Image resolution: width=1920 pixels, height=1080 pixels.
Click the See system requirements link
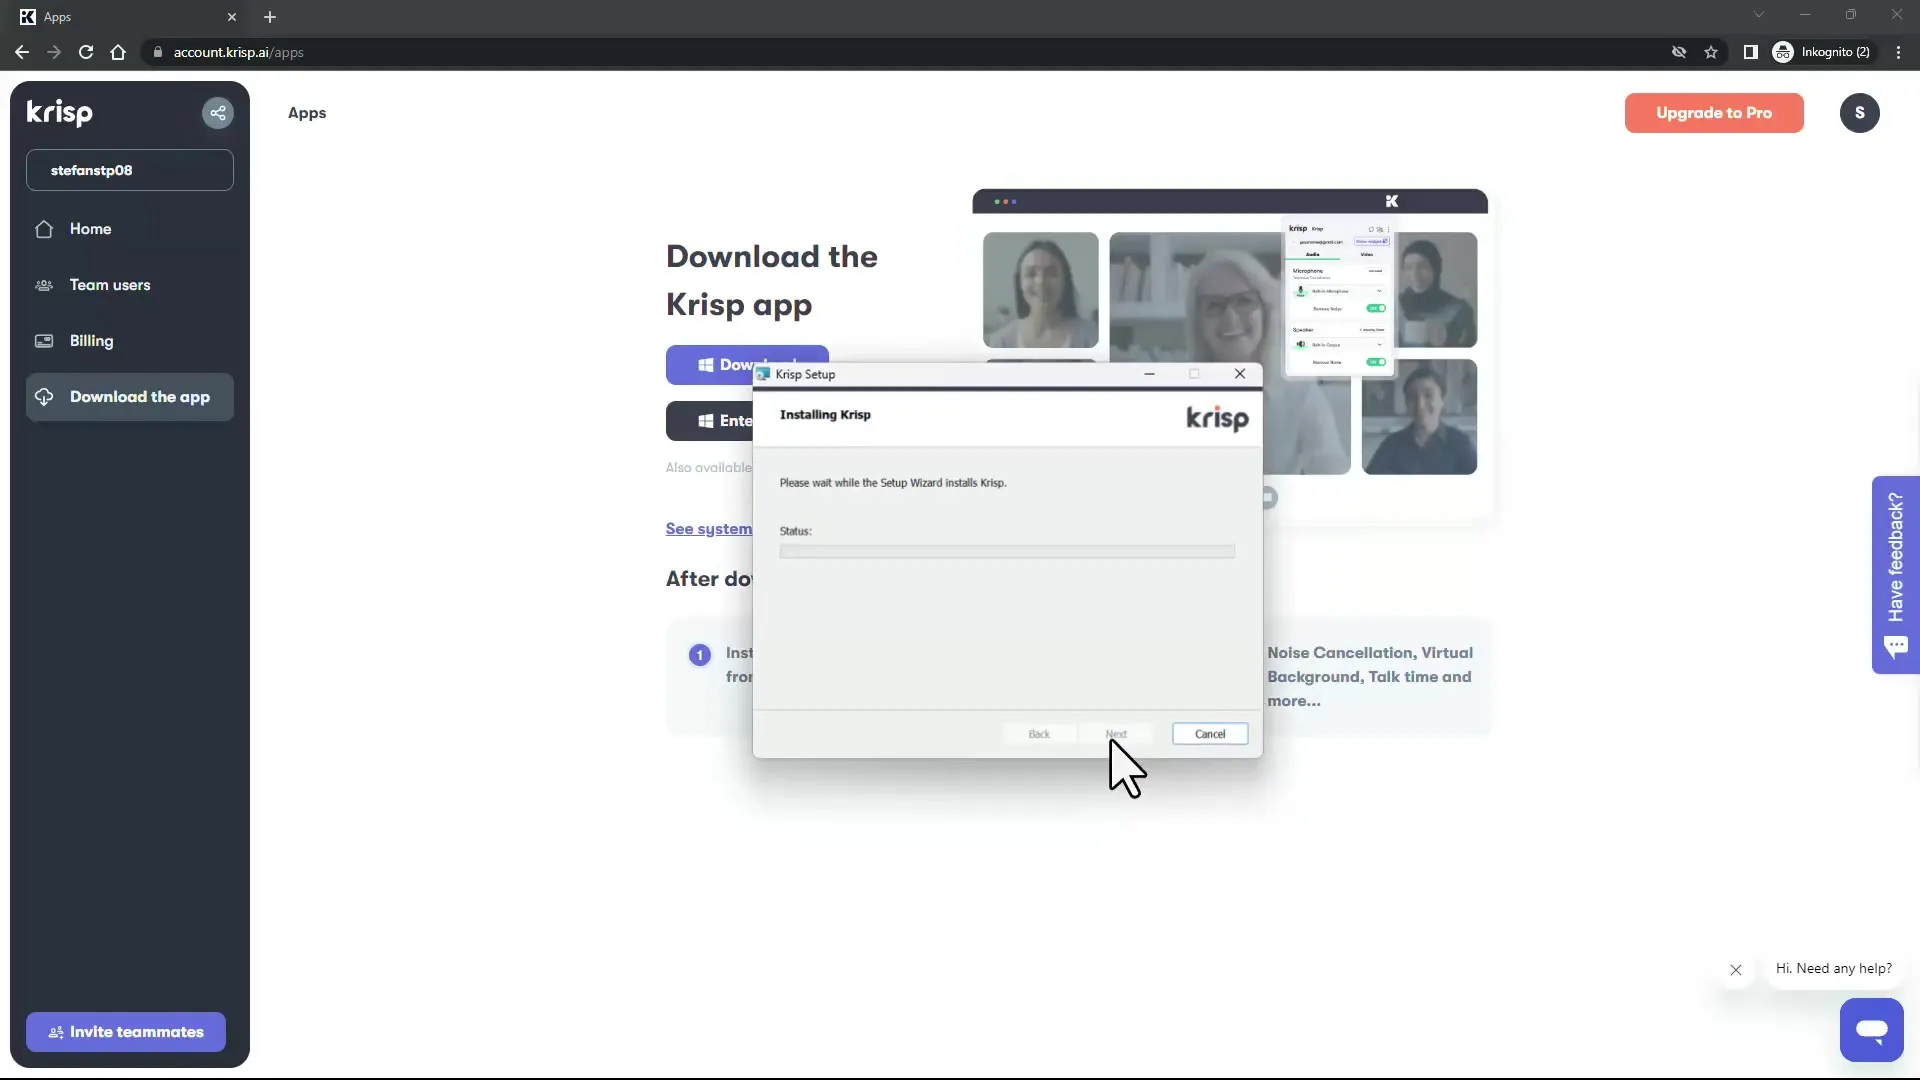point(708,527)
